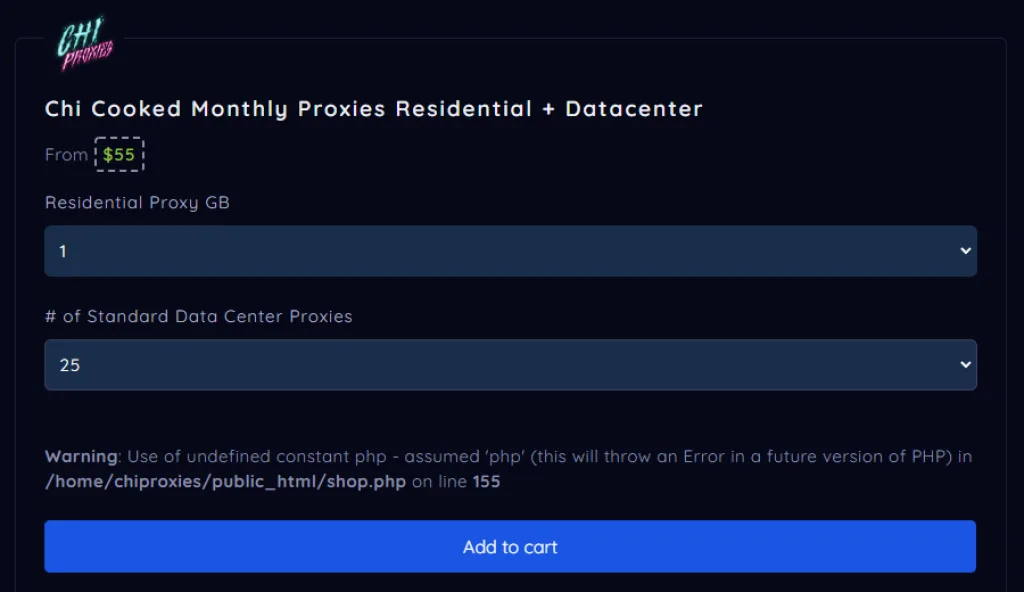Click the word Datacenter in the product heading

(634, 108)
